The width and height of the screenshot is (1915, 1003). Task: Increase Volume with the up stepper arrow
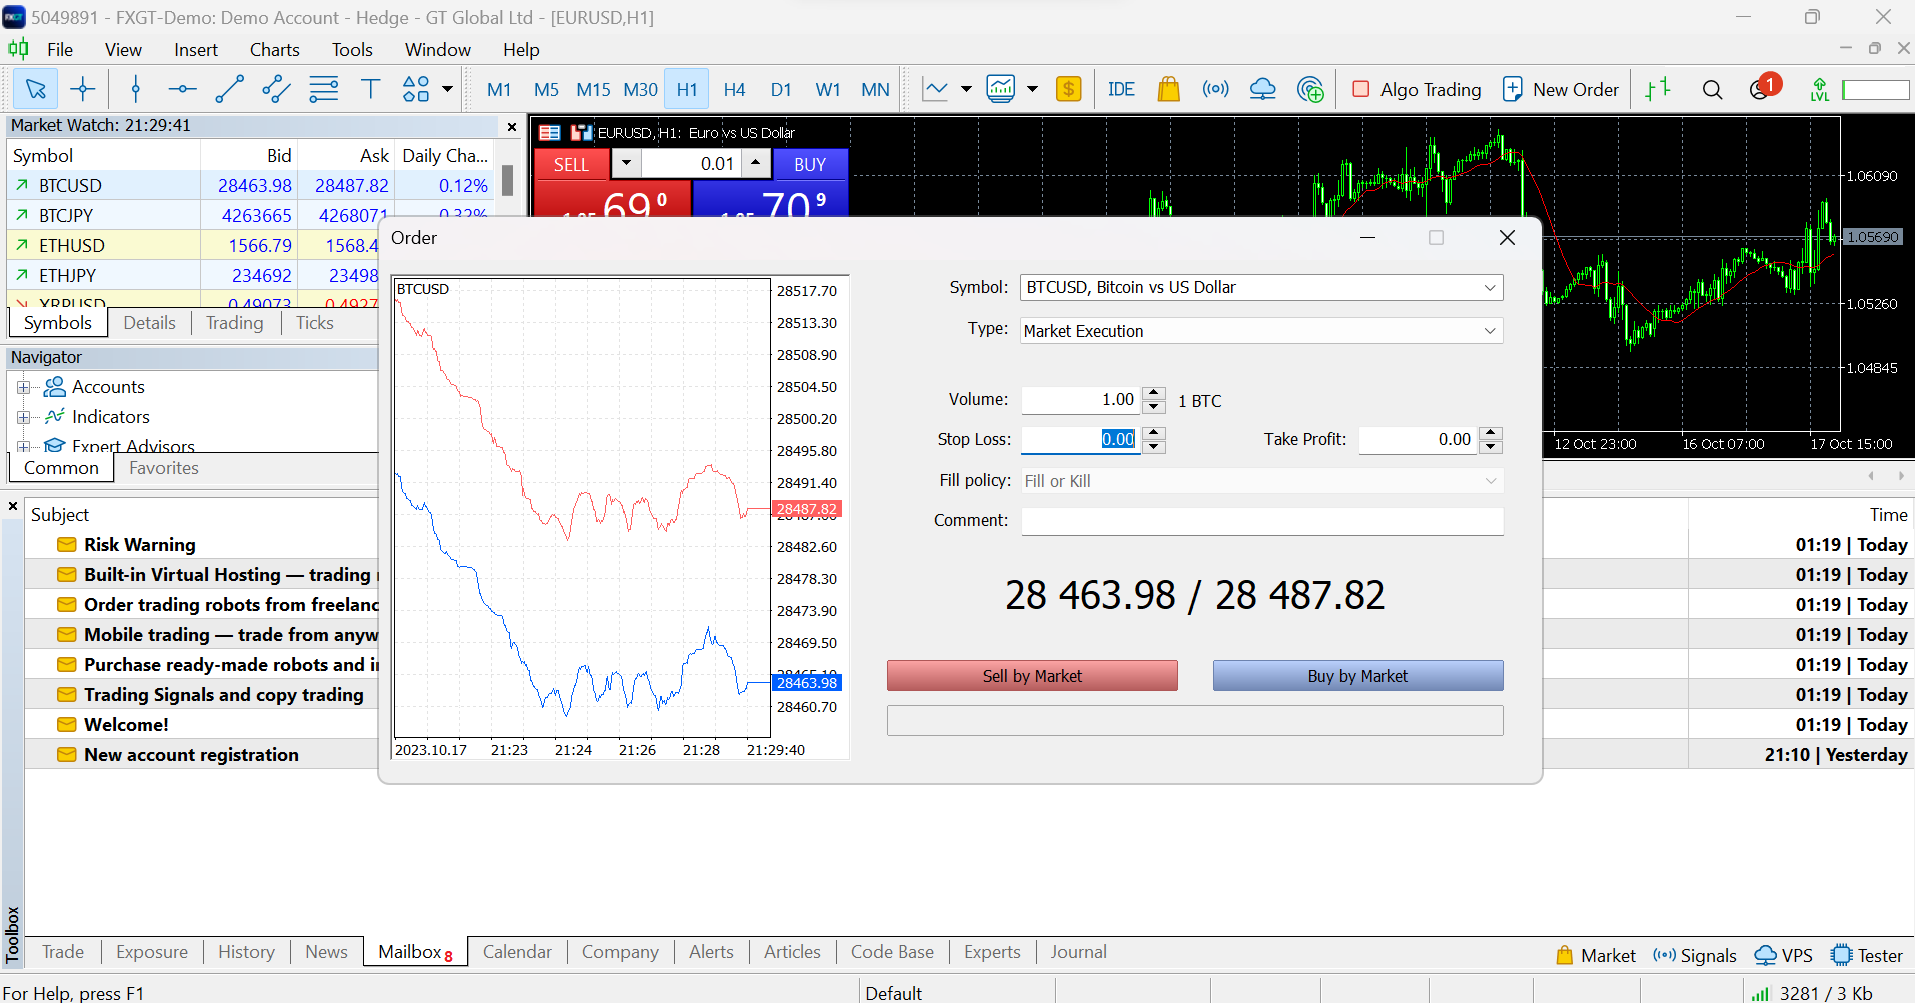click(x=1154, y=393)
